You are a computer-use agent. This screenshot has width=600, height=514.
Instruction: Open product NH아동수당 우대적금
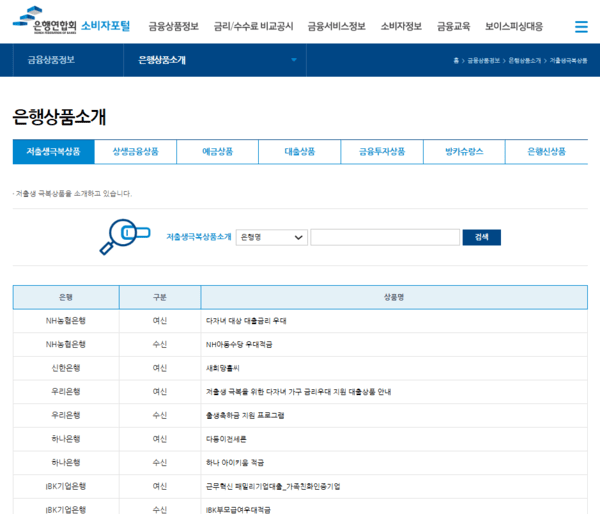(239, 344)
